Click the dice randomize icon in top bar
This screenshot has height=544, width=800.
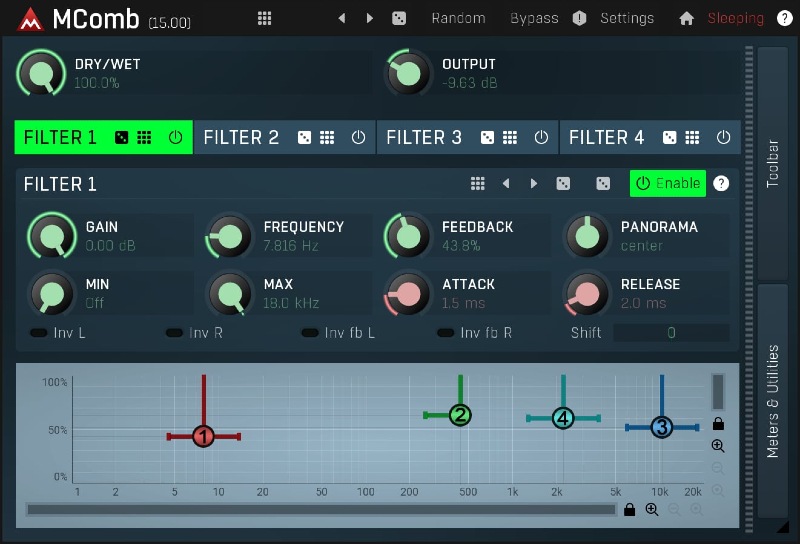[x=398, y=18]
